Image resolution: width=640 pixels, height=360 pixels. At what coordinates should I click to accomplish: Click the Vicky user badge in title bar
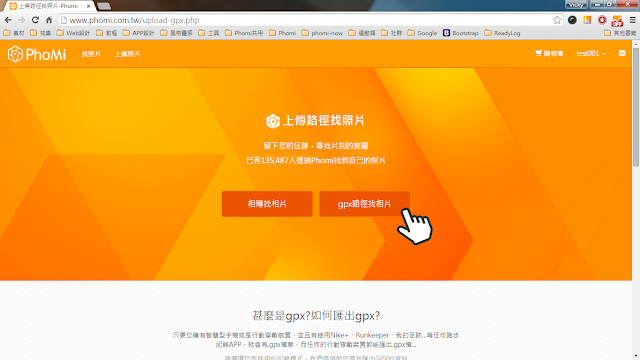(x=576, y=4)
